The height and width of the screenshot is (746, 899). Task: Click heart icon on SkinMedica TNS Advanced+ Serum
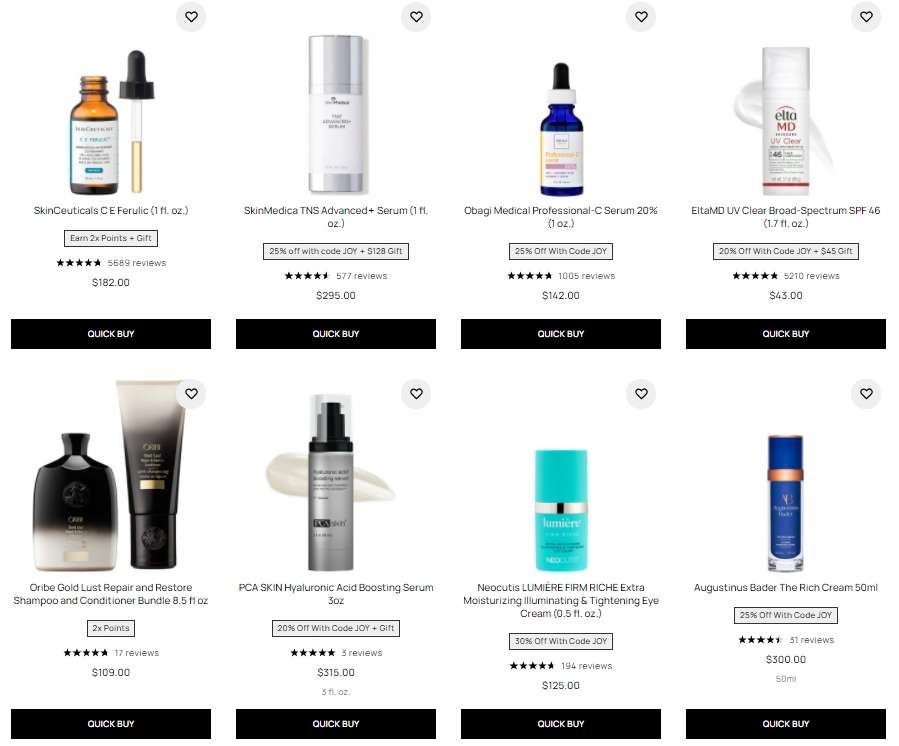(x=416, y=17)
